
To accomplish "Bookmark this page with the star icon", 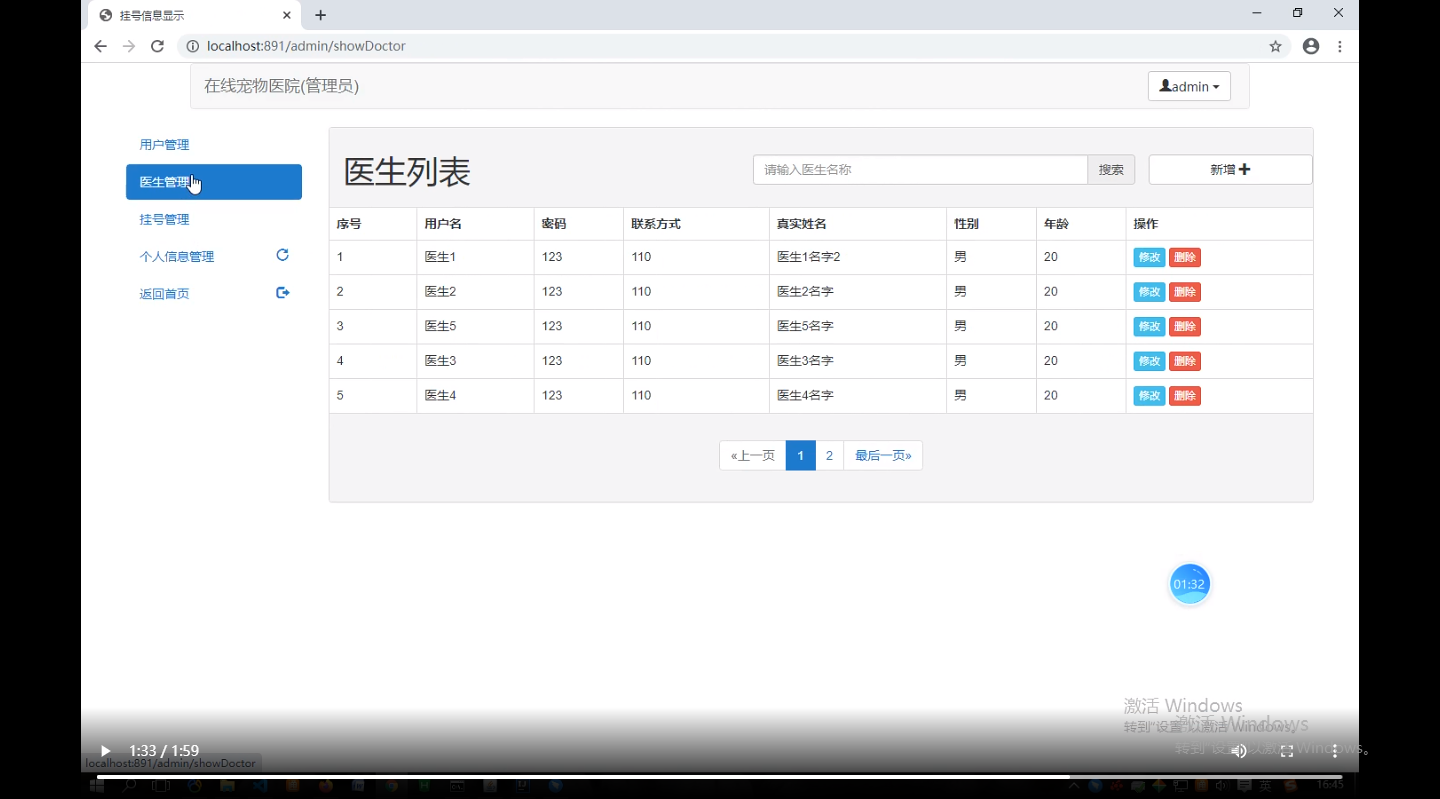I will 1275,46.
